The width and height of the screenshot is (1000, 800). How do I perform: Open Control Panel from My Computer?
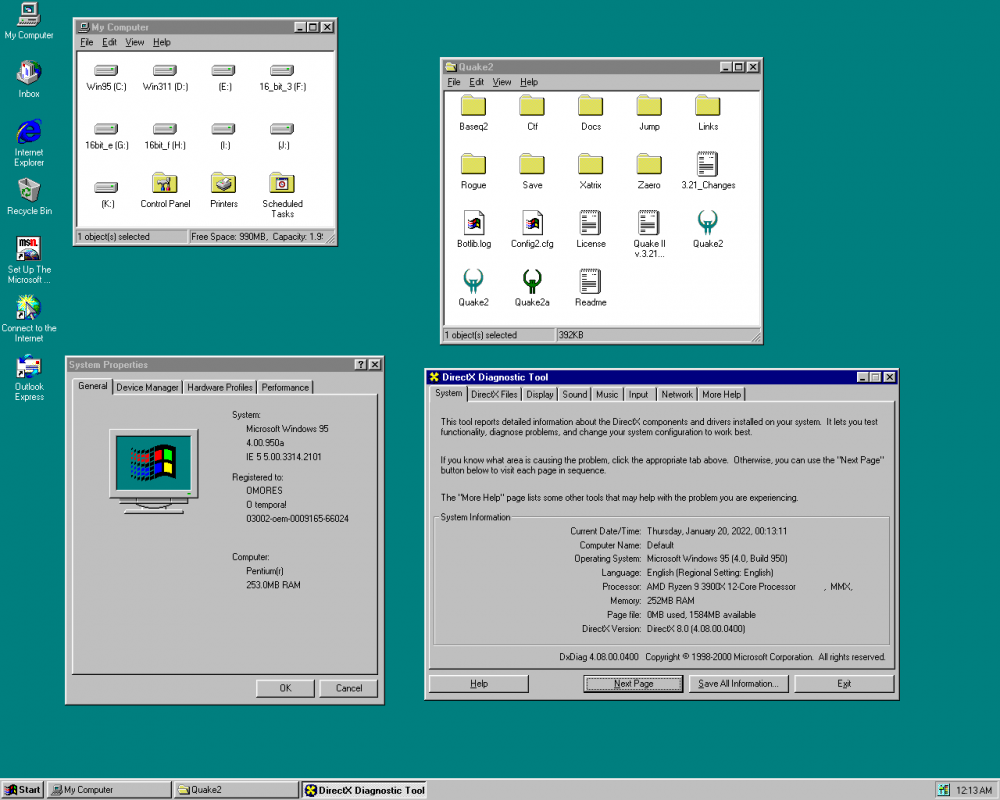[x=164, y=185]
